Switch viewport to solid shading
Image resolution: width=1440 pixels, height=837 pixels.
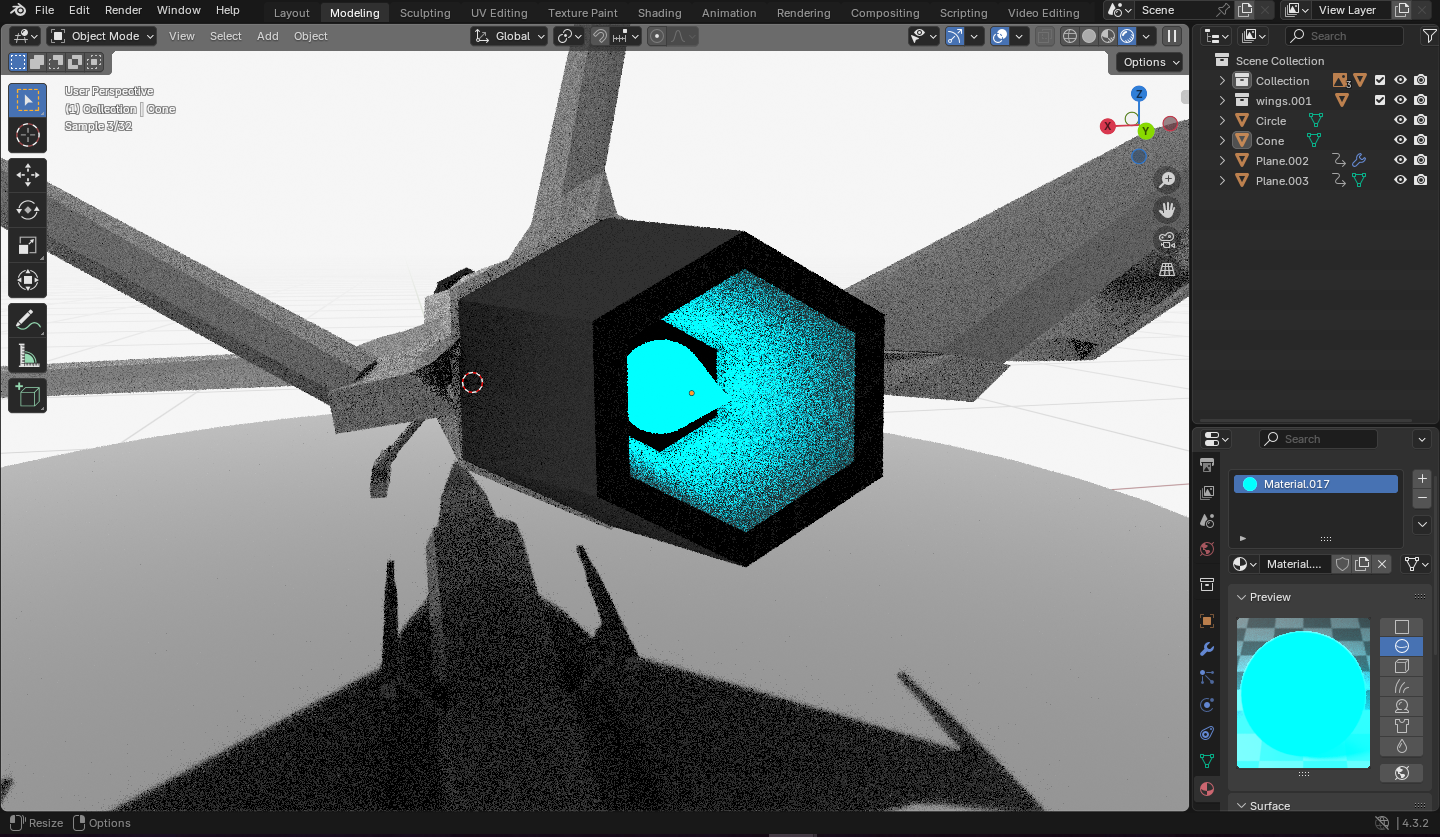(1089, 36)
